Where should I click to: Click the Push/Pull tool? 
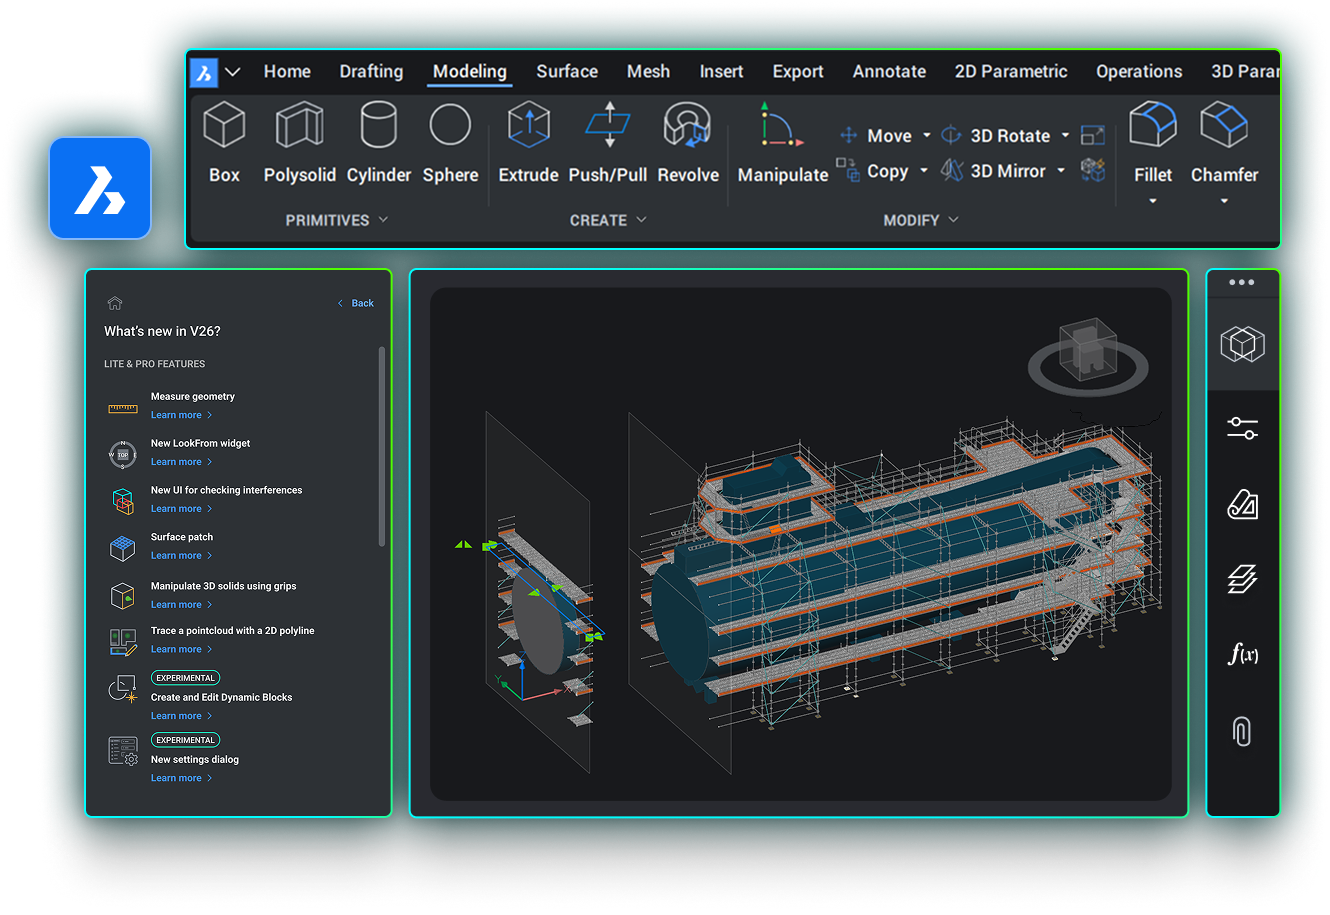tap(608, 126)
